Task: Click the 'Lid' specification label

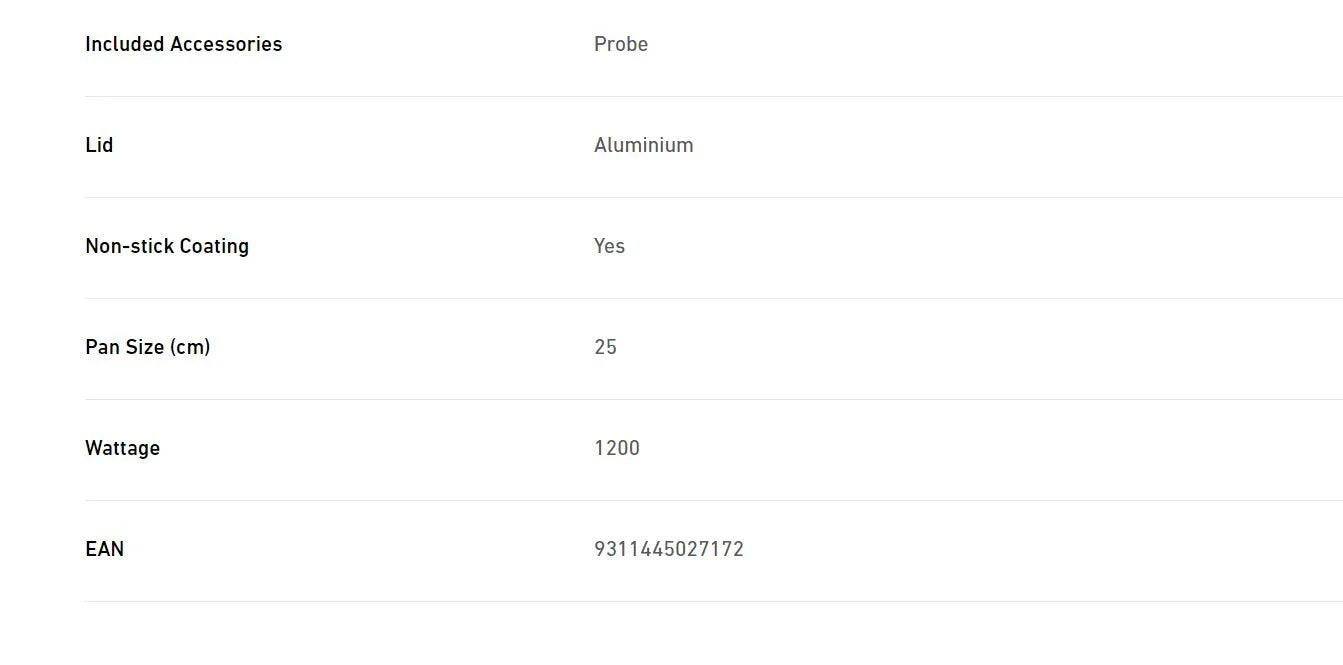Action: [99, 145]
